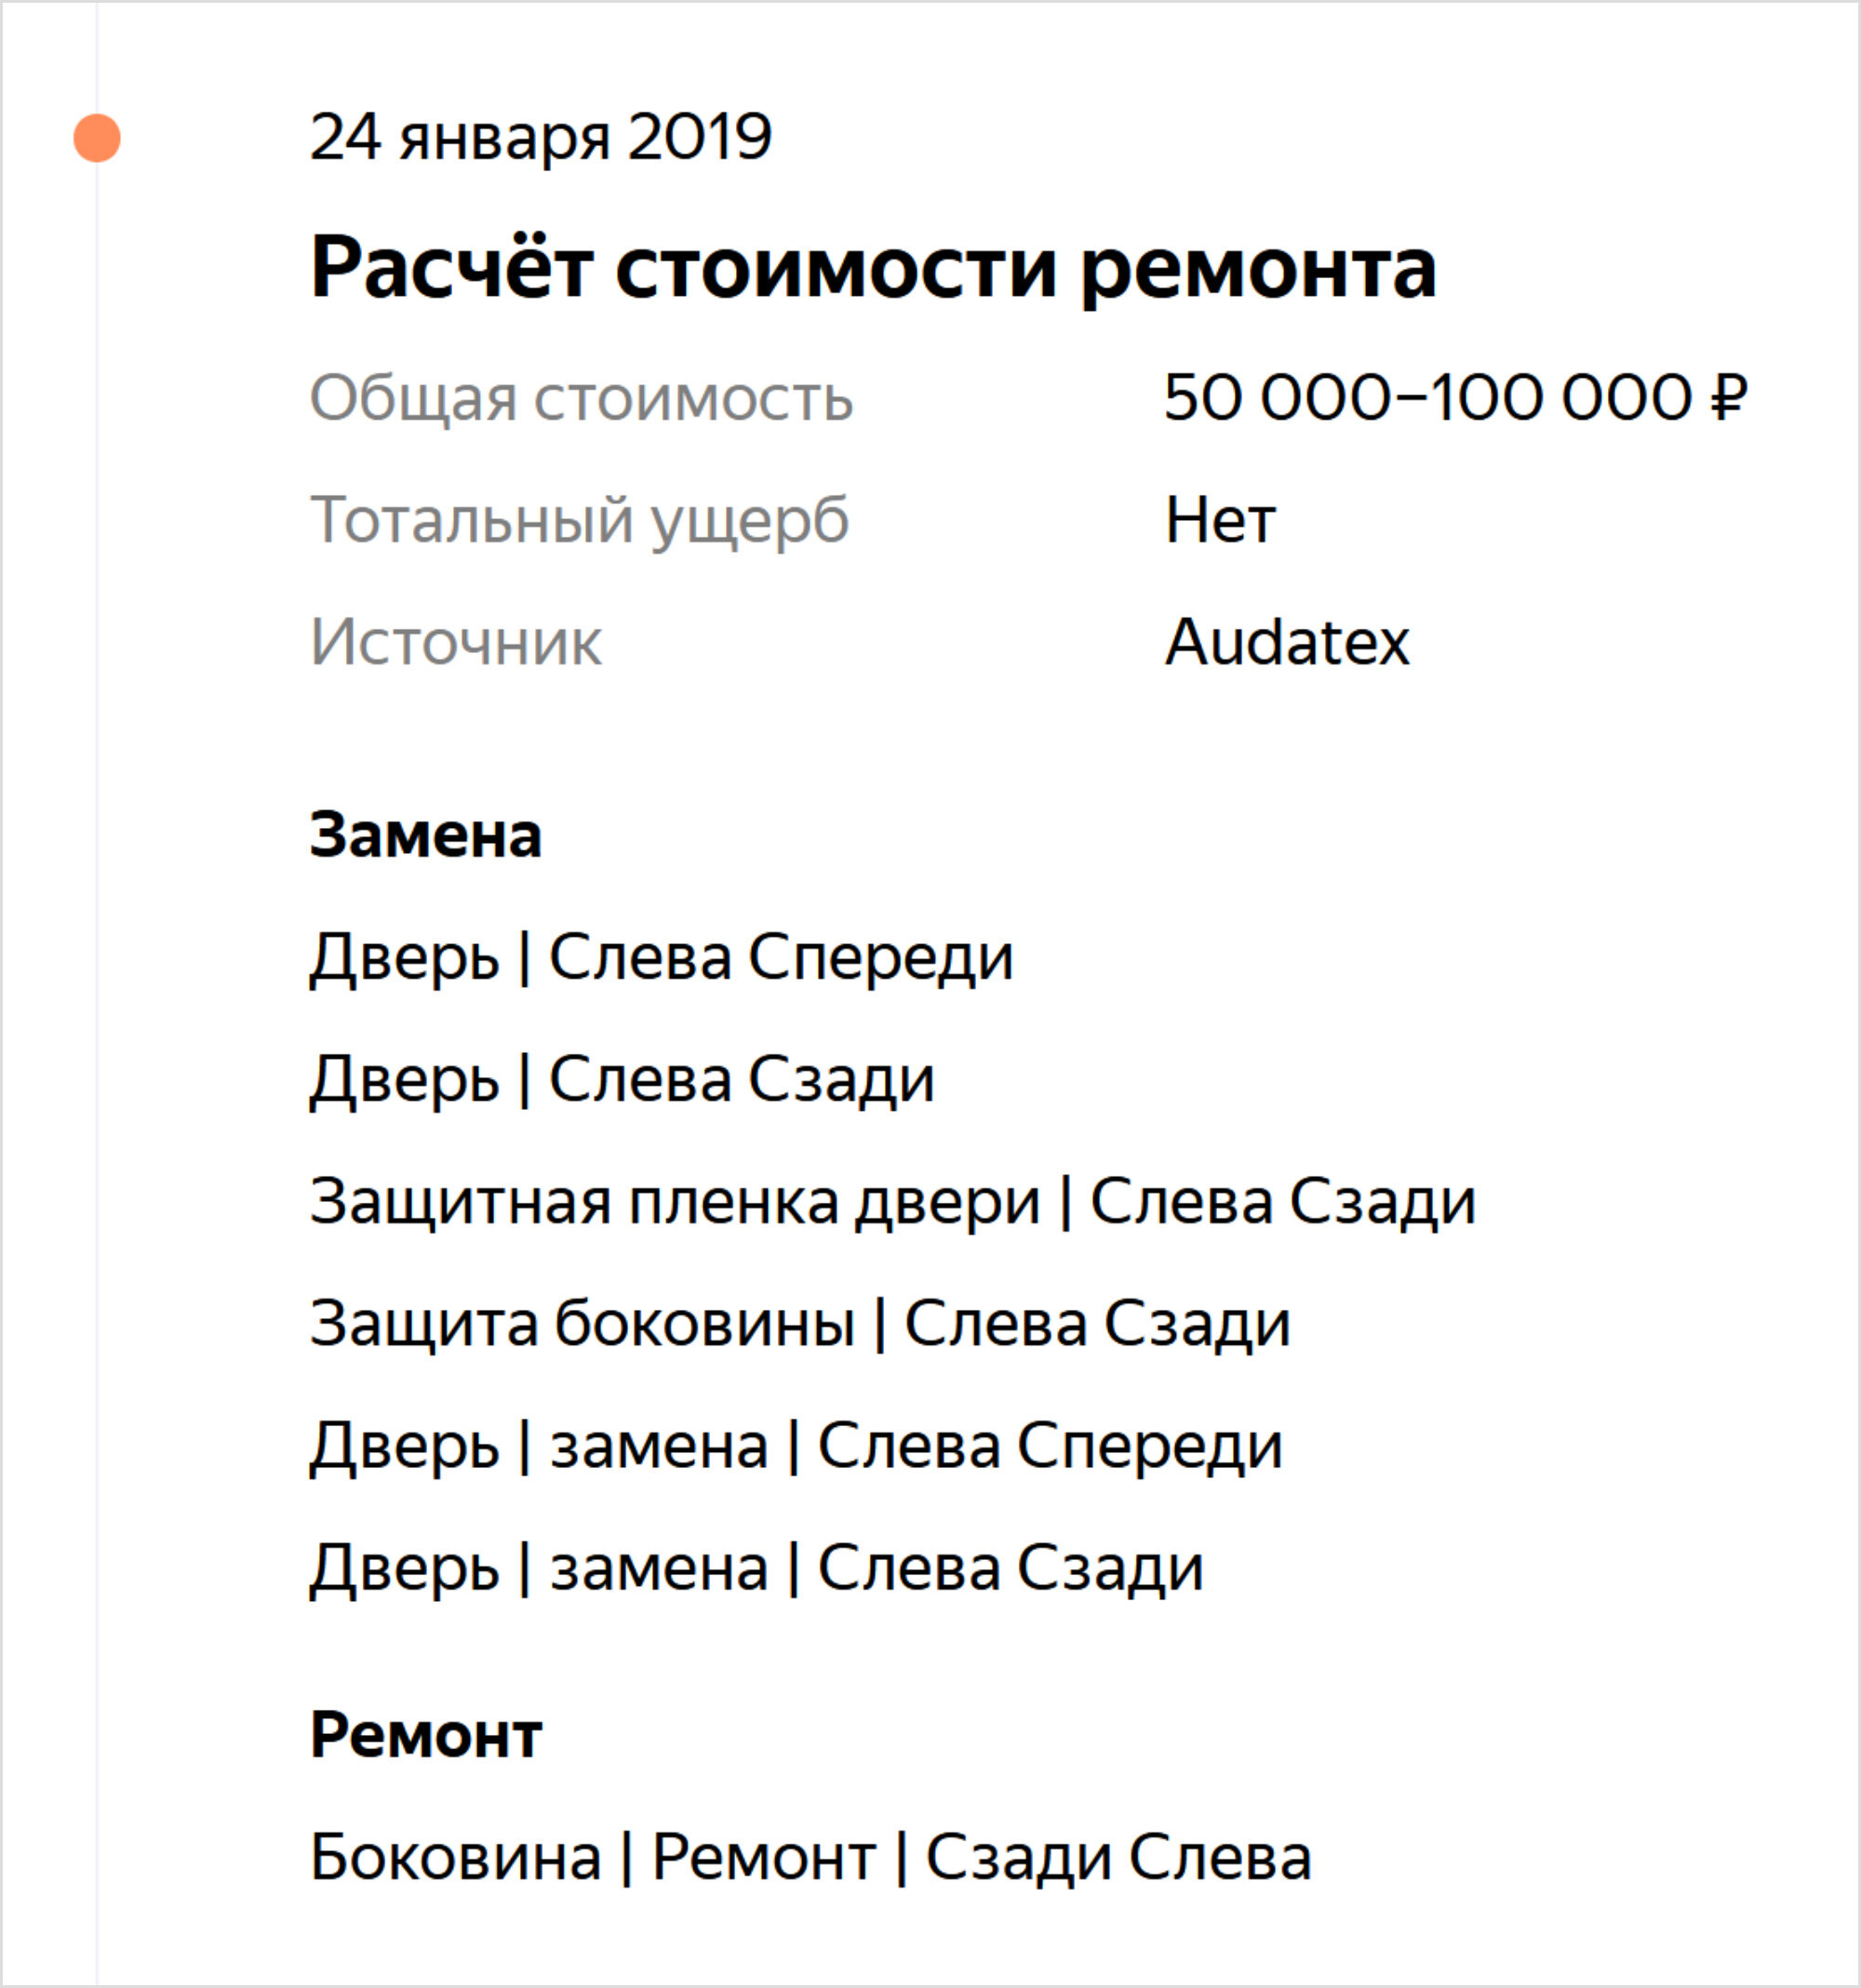This screenshot has height=1988, width=1861.
Task: Select the price range 50 000–100 000 ₽
Action: click(x=1456, y=397)
